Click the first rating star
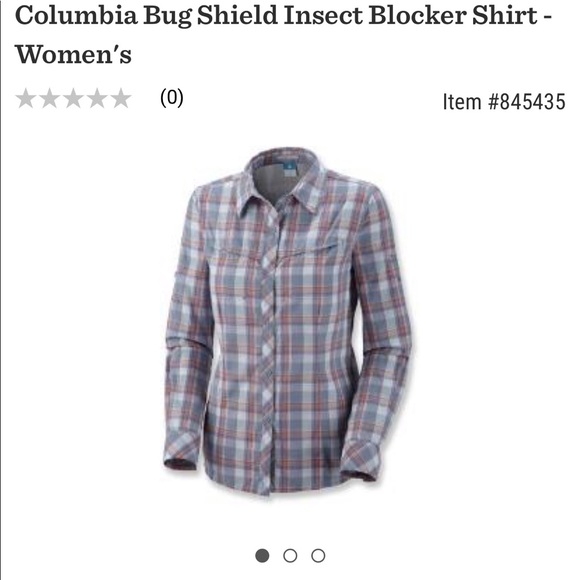Viewport: 580px width, 580px height. [x=26, y=98]
